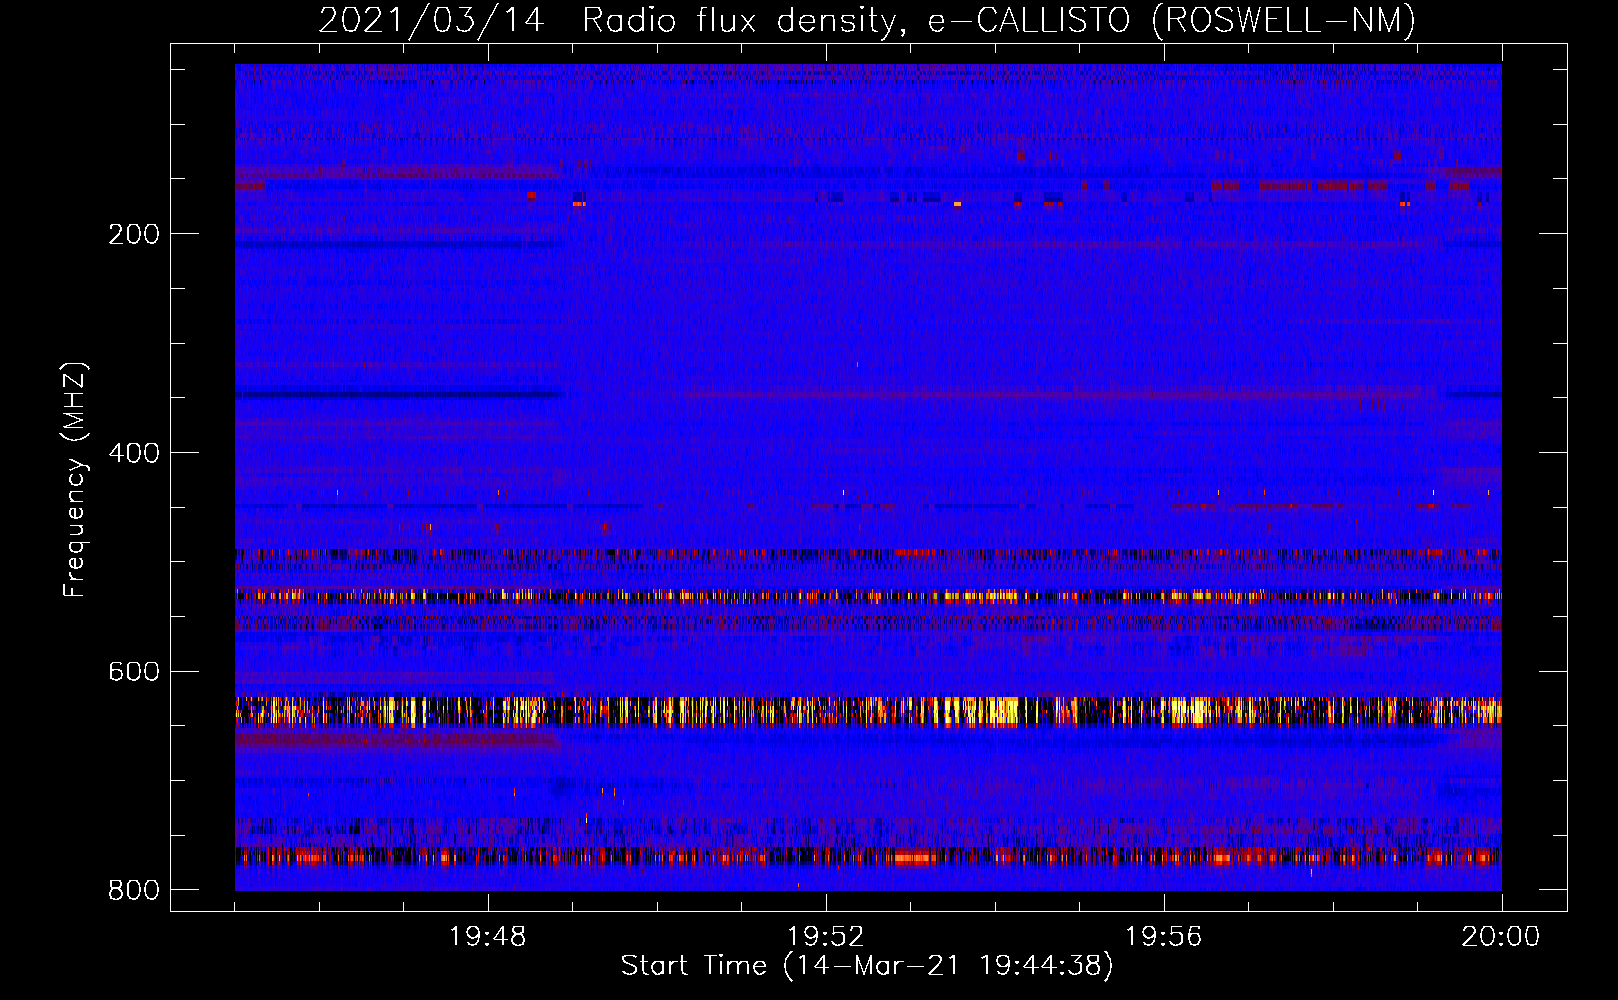The image size is (1618, 1000).
Task: Click the '19:56' time tick label
Action: coord(1164,937)
